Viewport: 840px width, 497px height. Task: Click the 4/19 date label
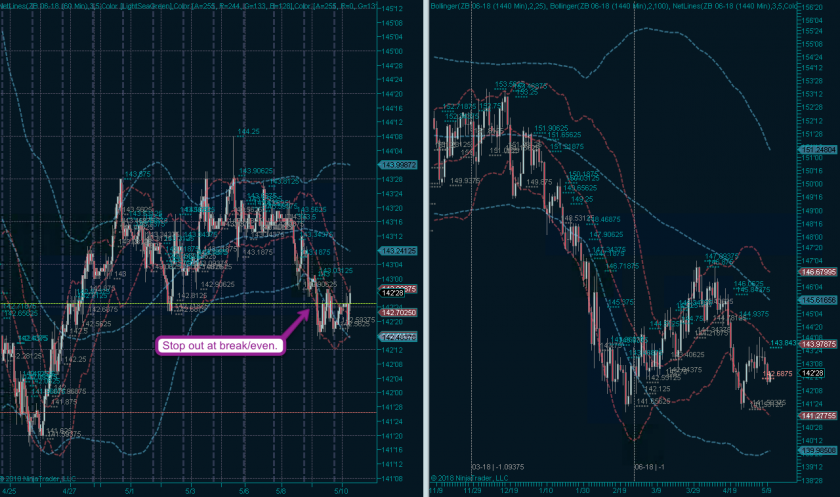tap(729, 490)
